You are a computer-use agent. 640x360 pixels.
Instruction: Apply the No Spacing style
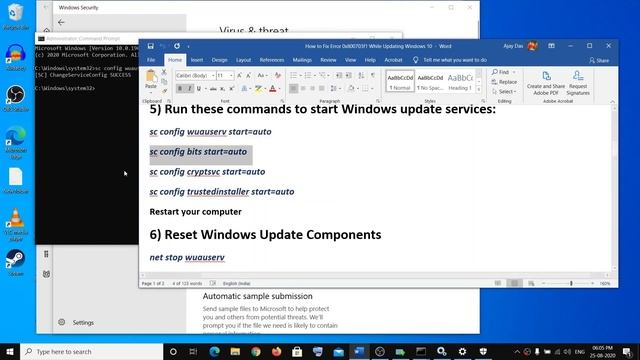pos(430,82)
